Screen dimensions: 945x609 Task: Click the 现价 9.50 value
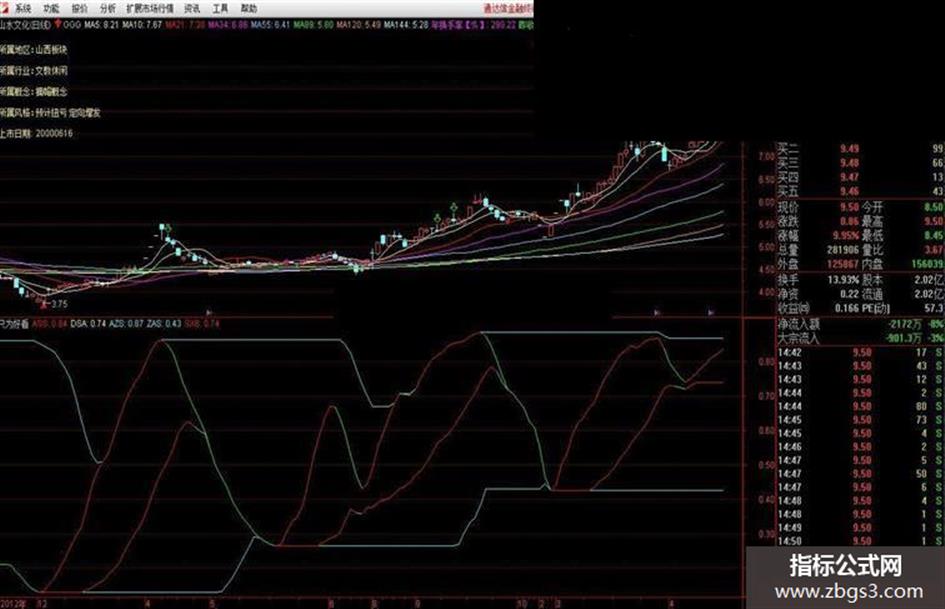click(x=849, y=207)
